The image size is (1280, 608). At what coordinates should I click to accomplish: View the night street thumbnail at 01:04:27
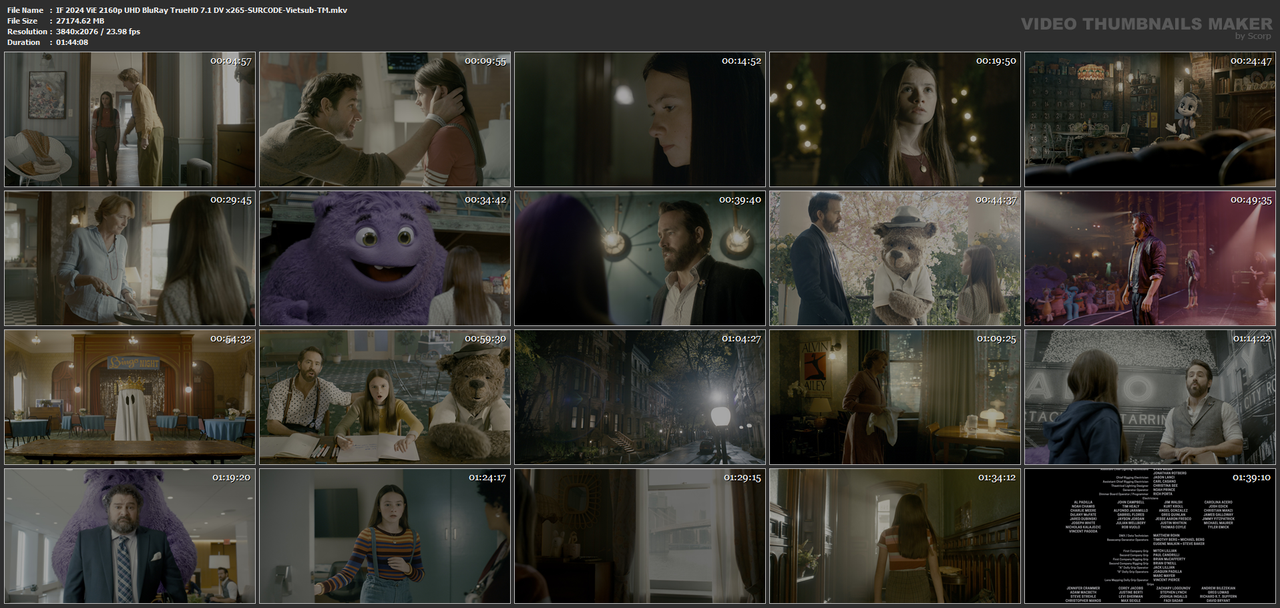(640, 398)
